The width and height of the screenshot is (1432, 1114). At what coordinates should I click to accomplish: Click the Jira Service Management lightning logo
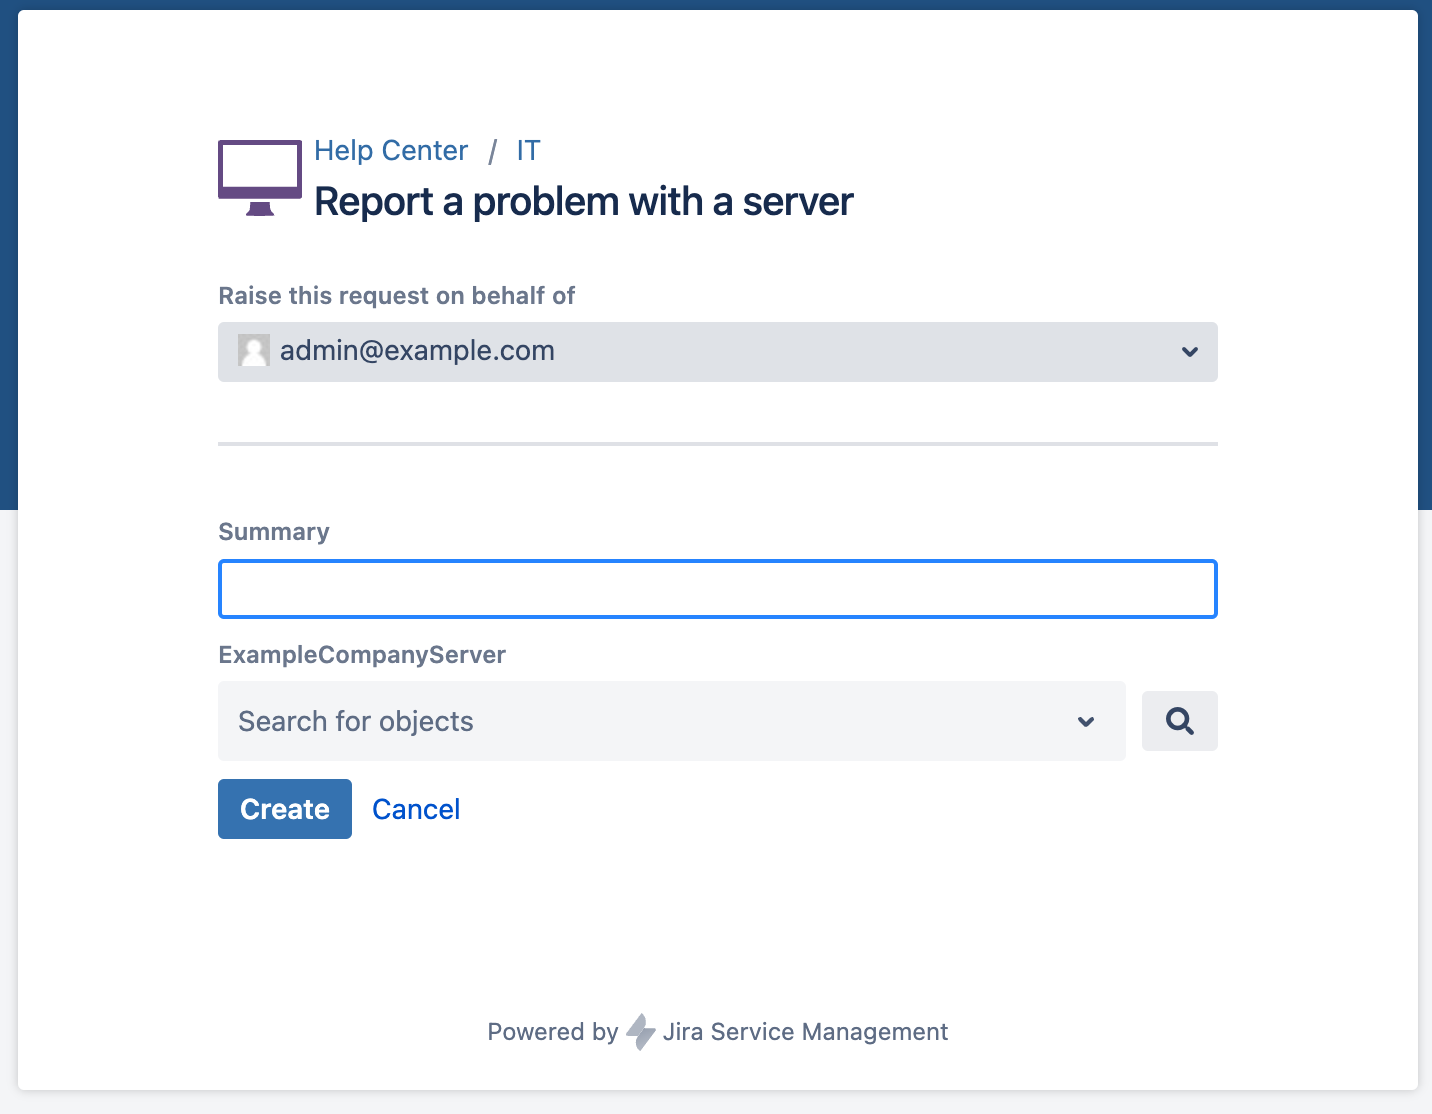coord(640,1032)
